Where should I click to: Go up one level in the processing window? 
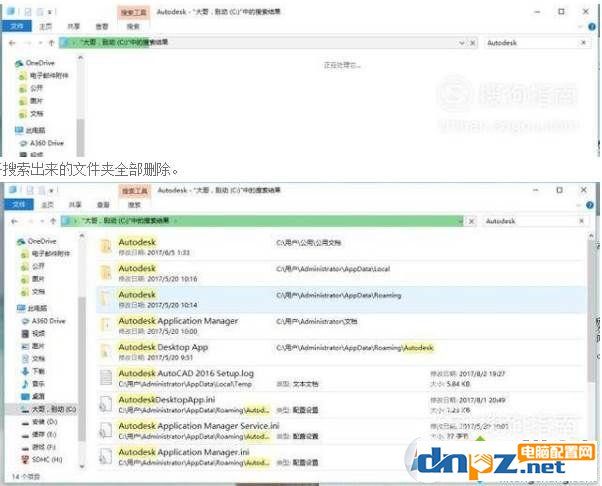coord(51,43)
